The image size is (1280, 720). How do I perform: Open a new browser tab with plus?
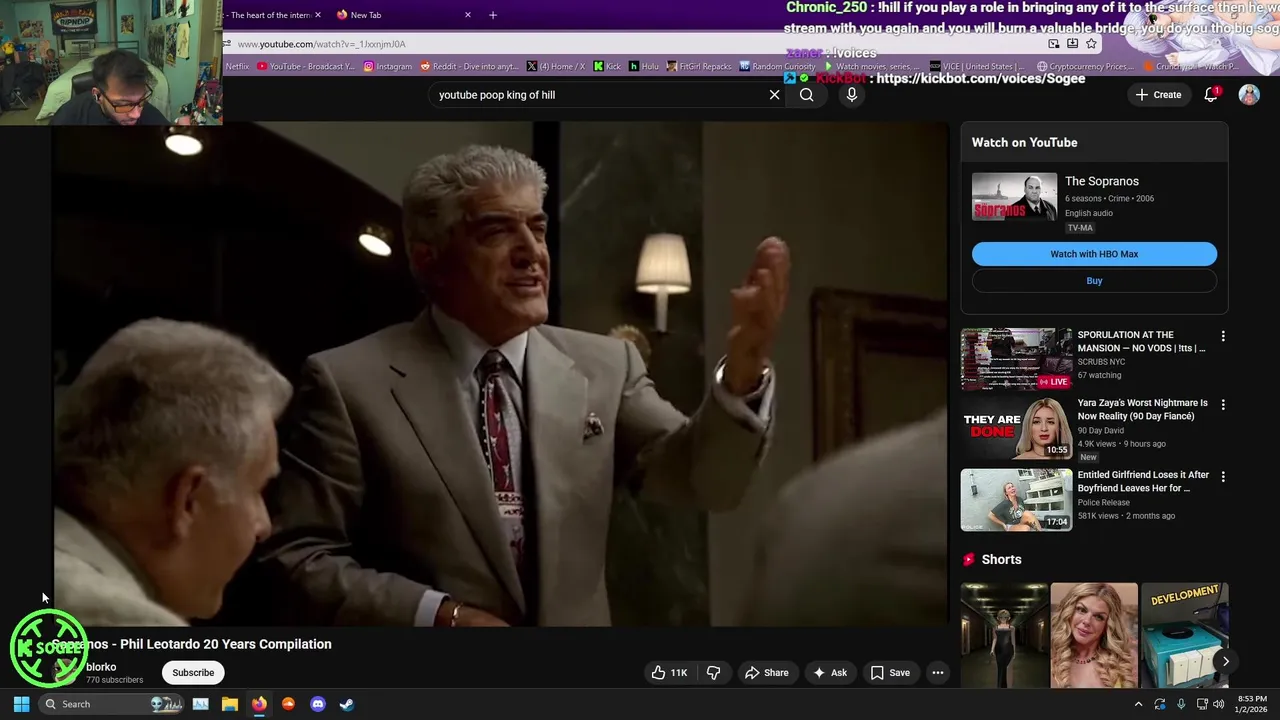click(492, 15)
